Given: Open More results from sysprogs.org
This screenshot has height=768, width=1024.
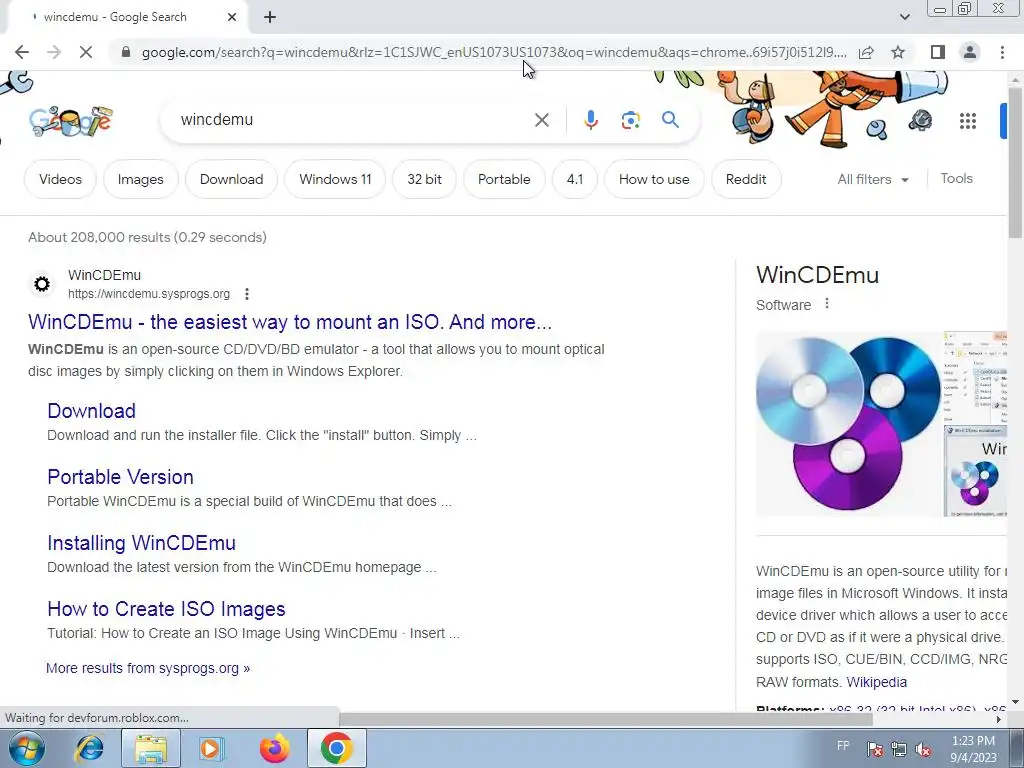Looking at the screenshot, I should point(148,668).
